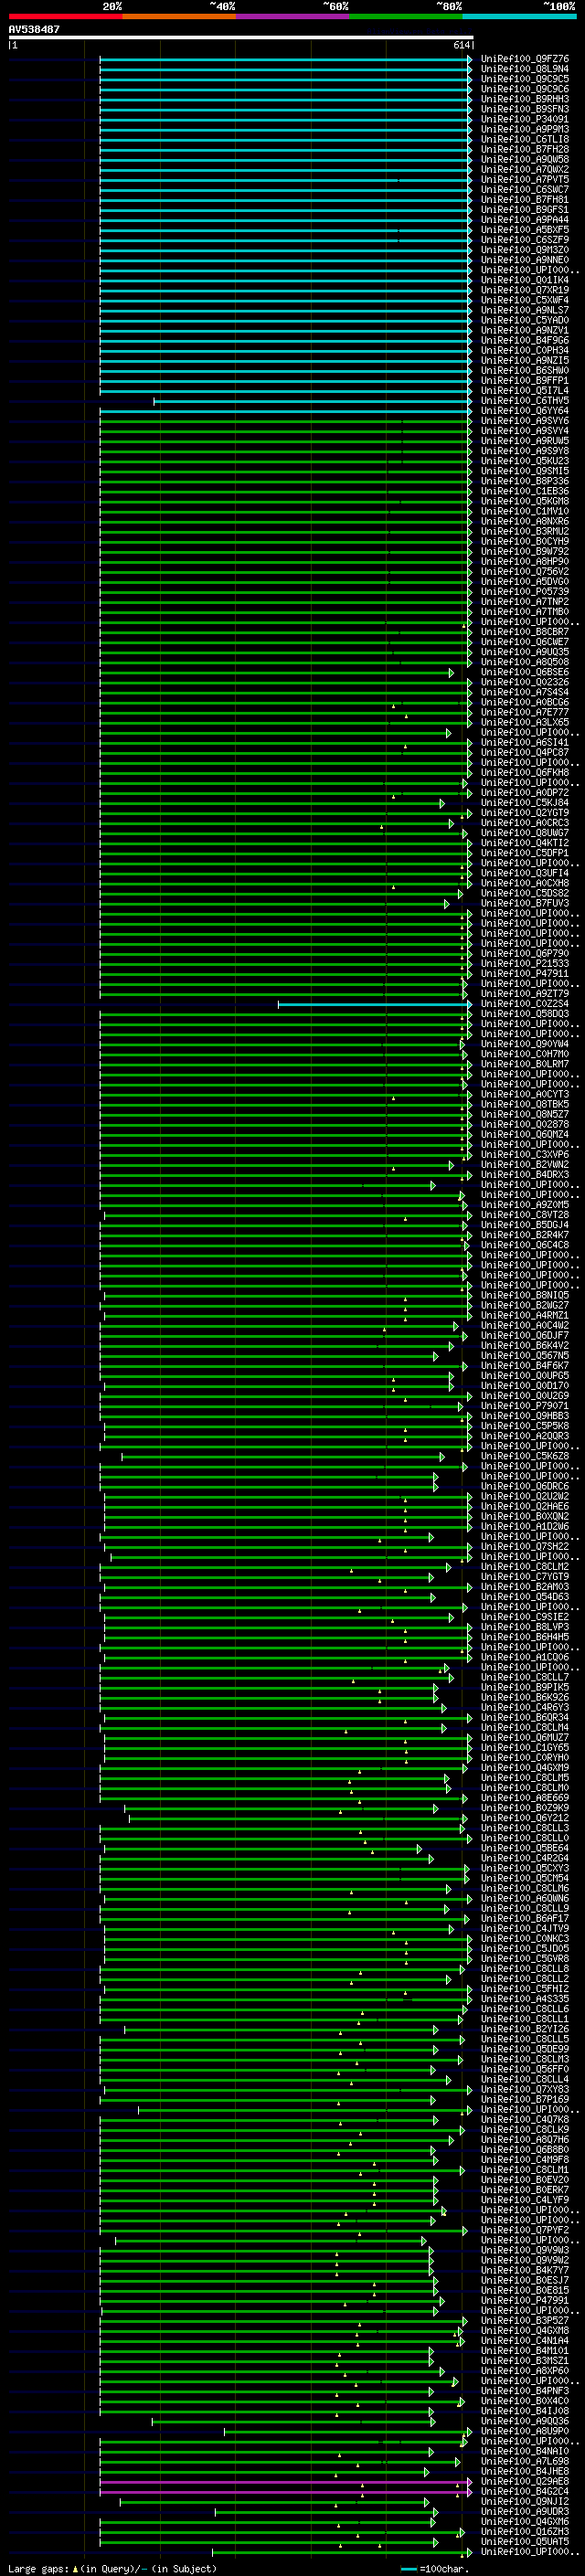This screenshot has height=2576, width=585.
Task: Click the orange ~40% identity legend segment
Action: tap(179, 17)
